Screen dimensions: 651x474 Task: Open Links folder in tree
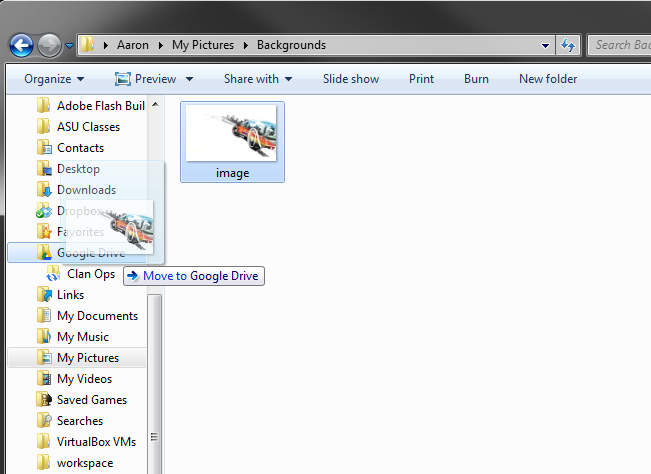pyautogui.click(x=71, y=295)
